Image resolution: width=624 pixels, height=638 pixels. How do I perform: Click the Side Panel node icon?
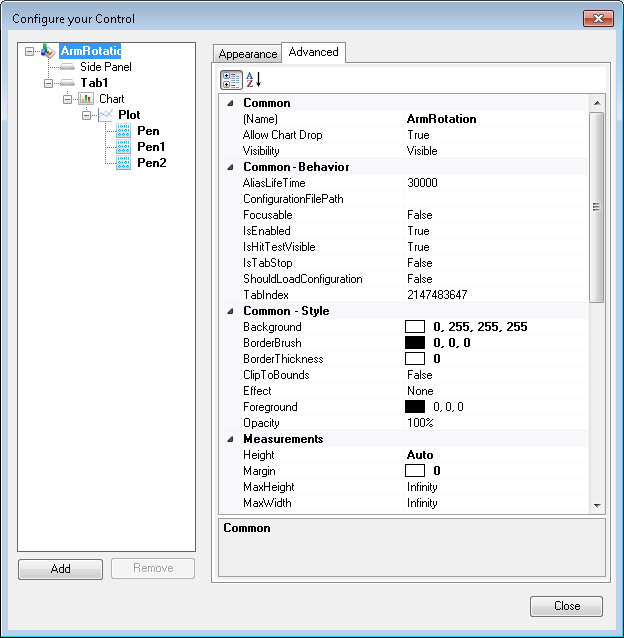pyautogui.click(x=67, y=67)
